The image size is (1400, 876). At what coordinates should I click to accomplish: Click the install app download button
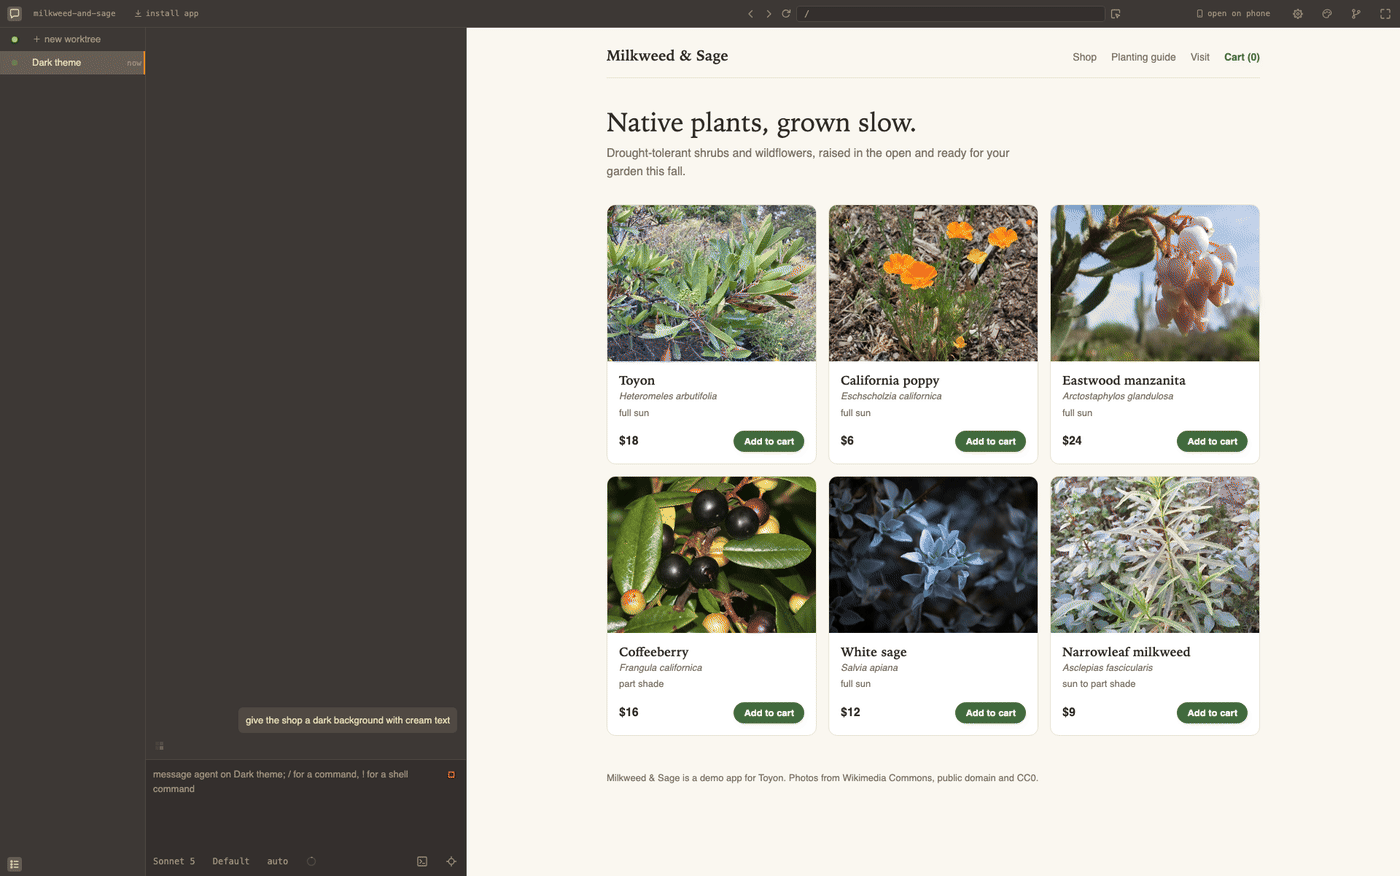pos(166,14)
